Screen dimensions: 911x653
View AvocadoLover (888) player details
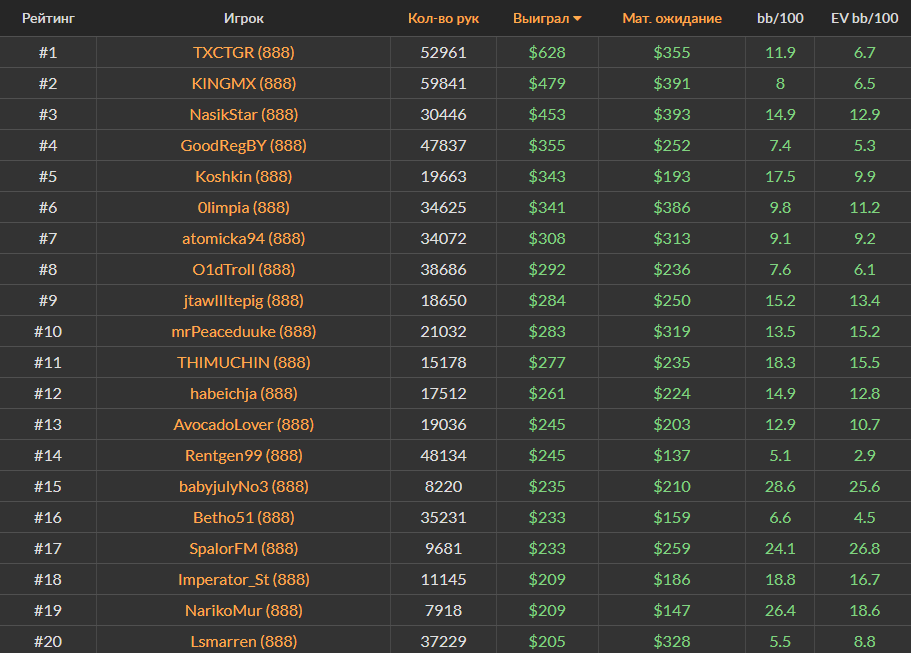243,424
